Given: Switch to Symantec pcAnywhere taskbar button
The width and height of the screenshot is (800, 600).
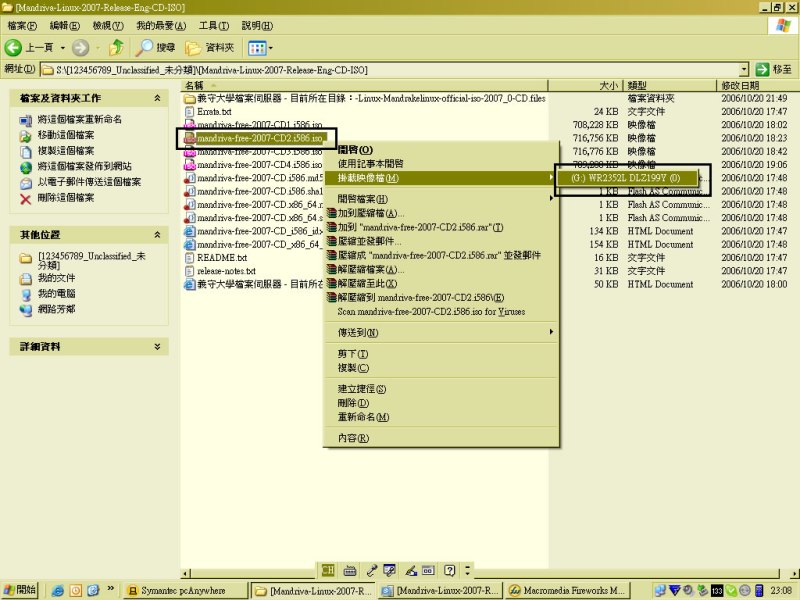Looking at the screenshot, I should coord(185,591).
